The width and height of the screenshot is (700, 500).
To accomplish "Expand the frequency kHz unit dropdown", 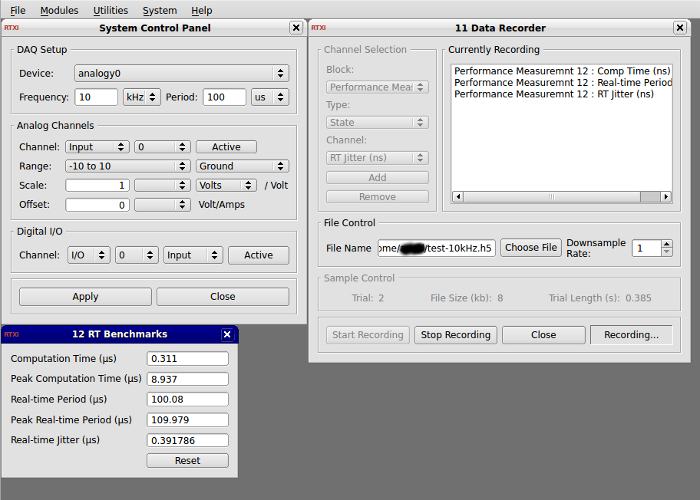I will 140,97.
